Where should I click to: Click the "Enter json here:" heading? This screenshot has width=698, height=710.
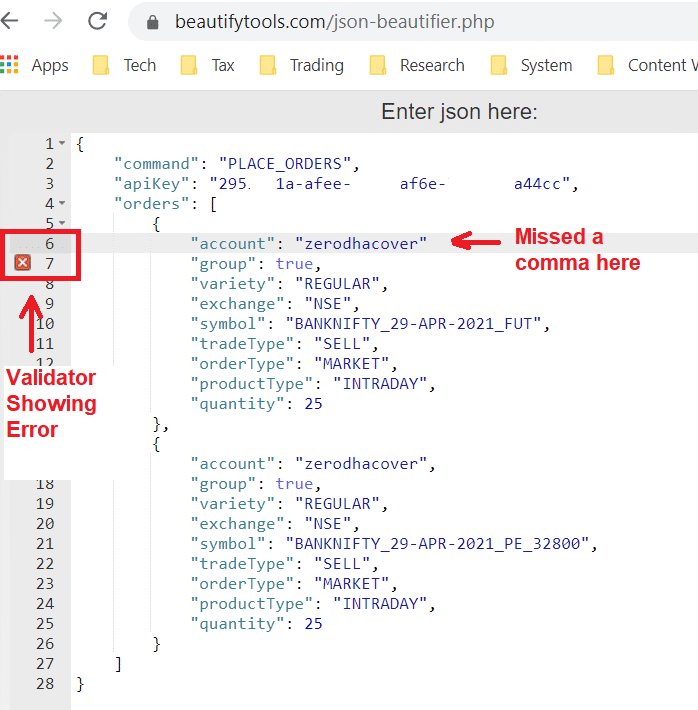point(459,111)
